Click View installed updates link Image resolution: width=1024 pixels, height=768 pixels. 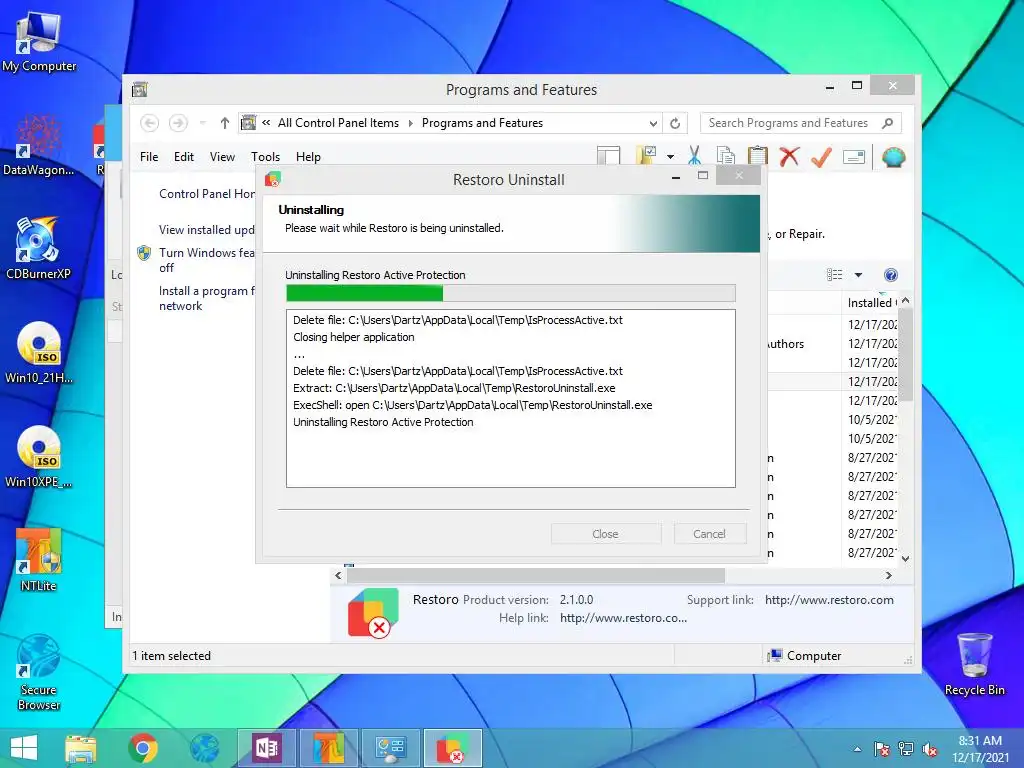click(206, 230)
